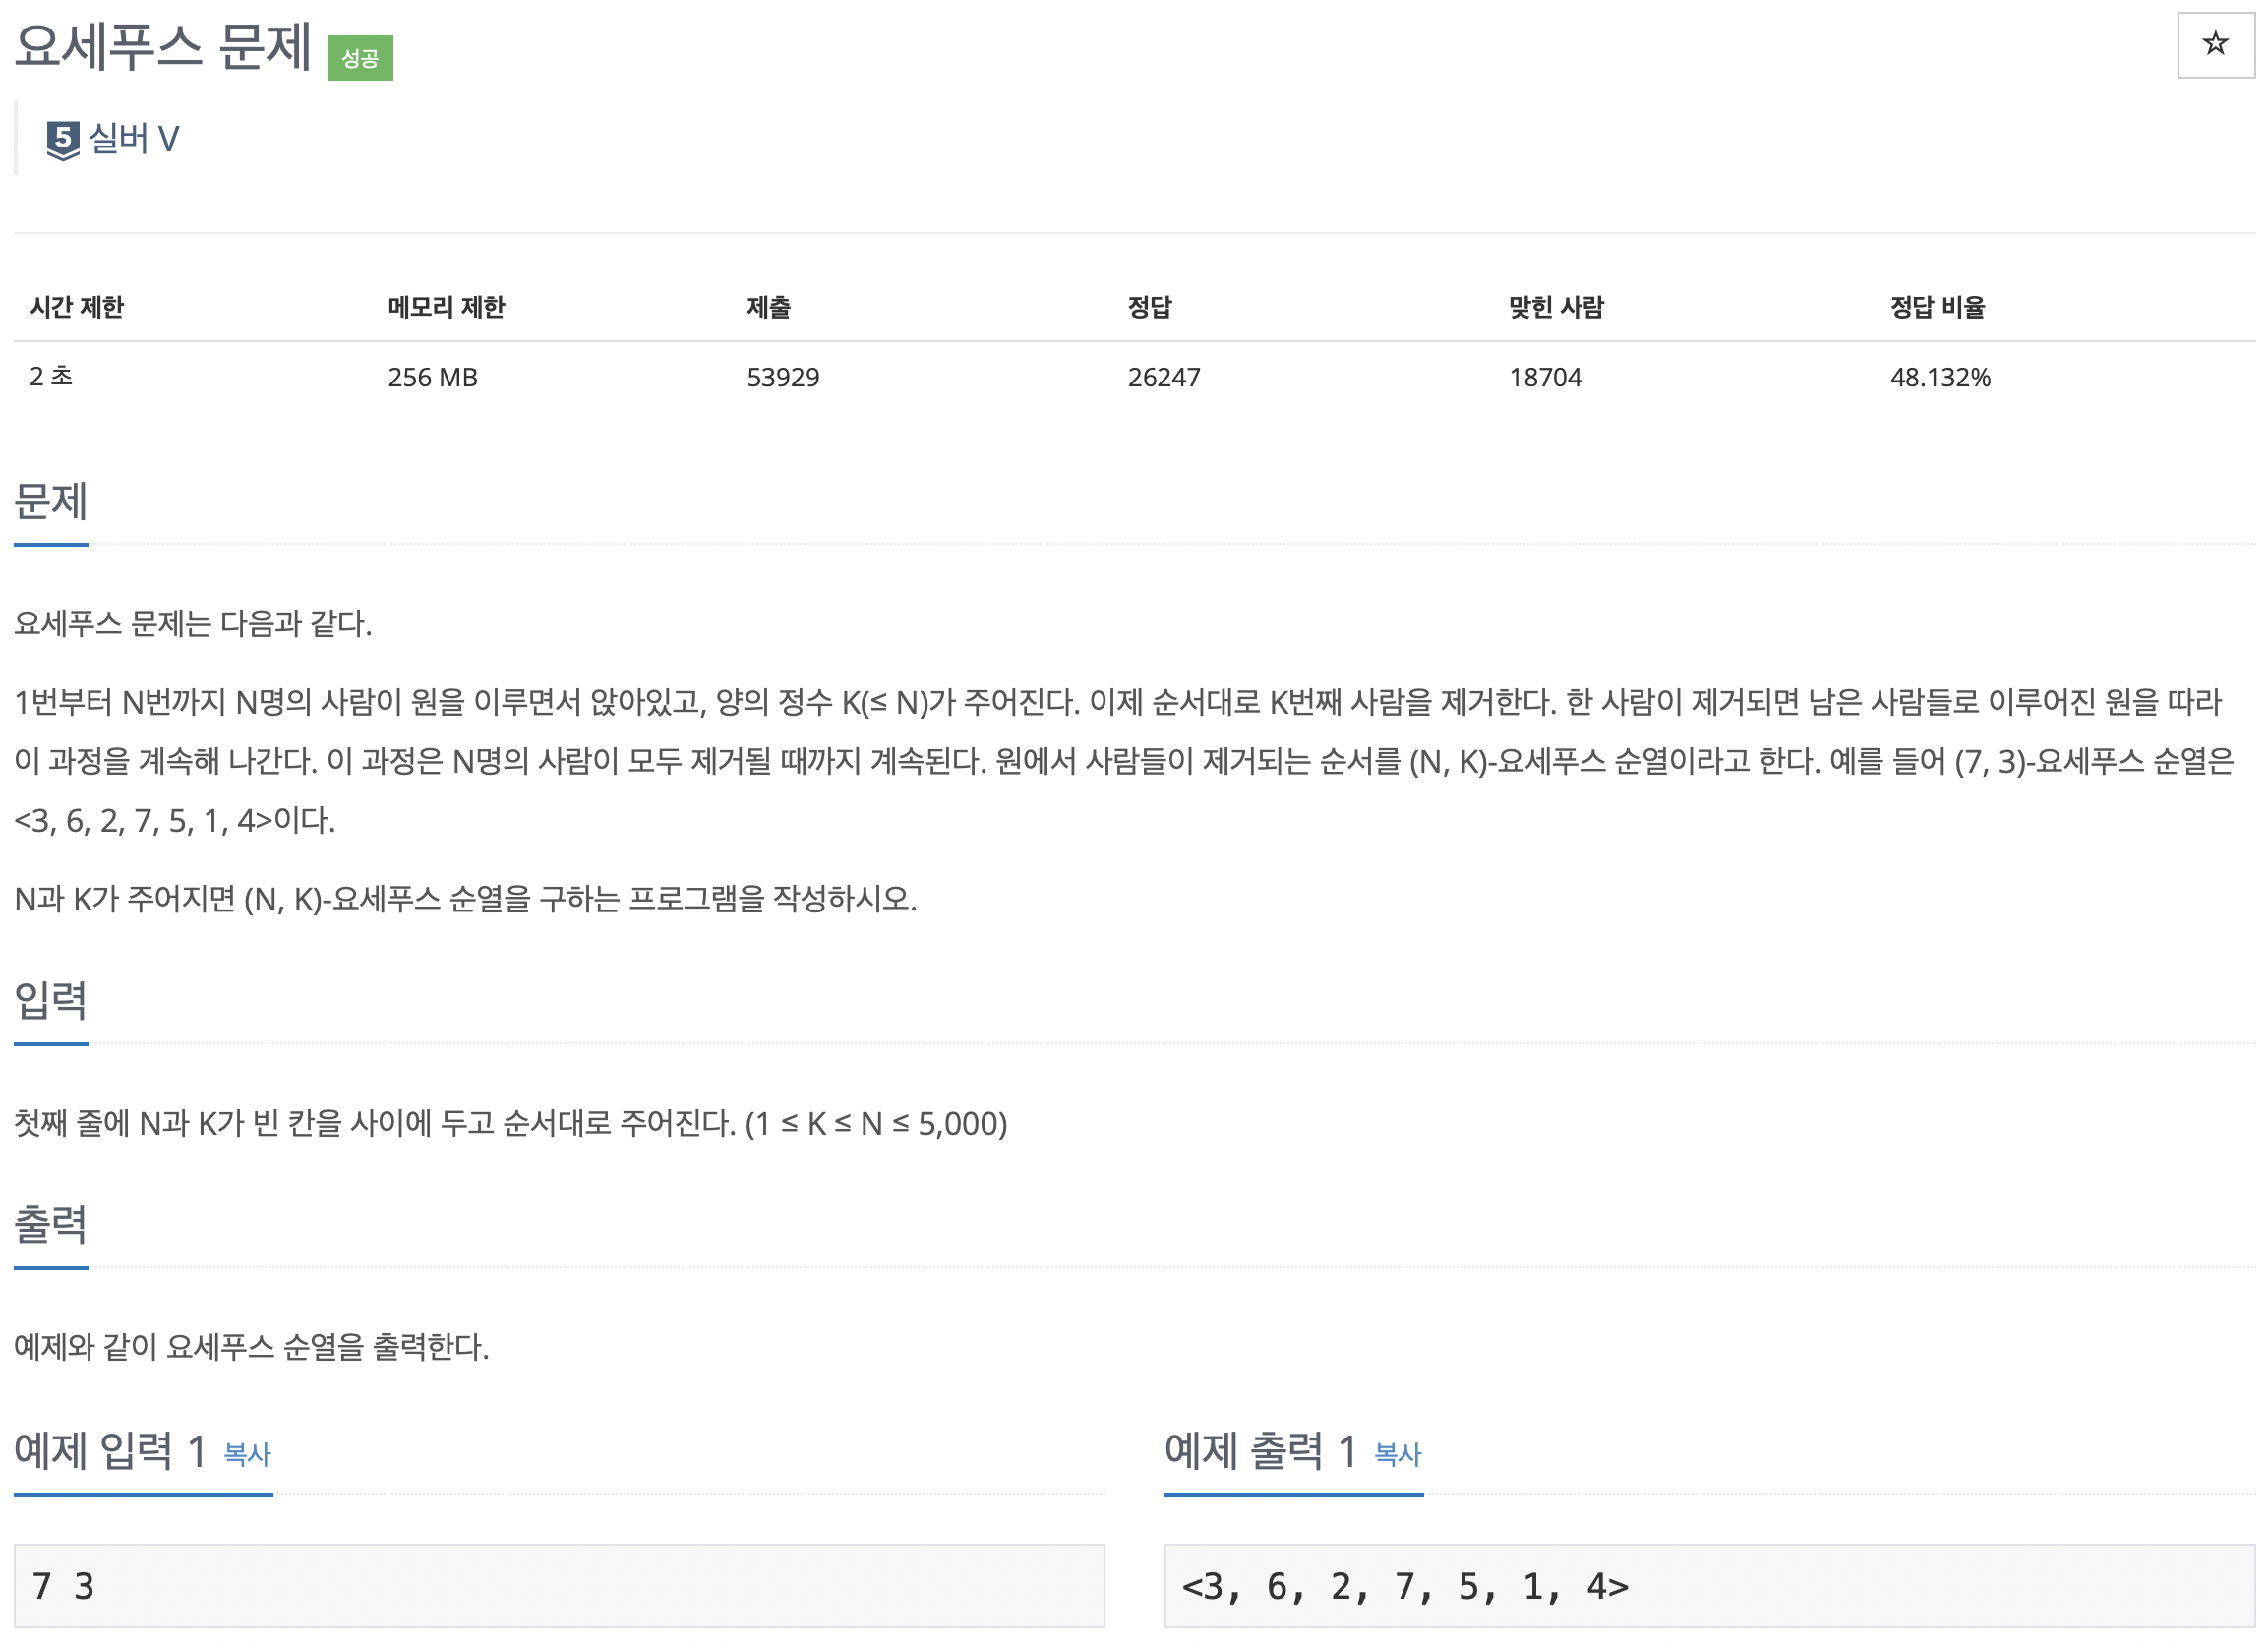Click the 제출 submissions count 53929
2268x1644 pixels.
pyautogui.click(x=783, y=377)
